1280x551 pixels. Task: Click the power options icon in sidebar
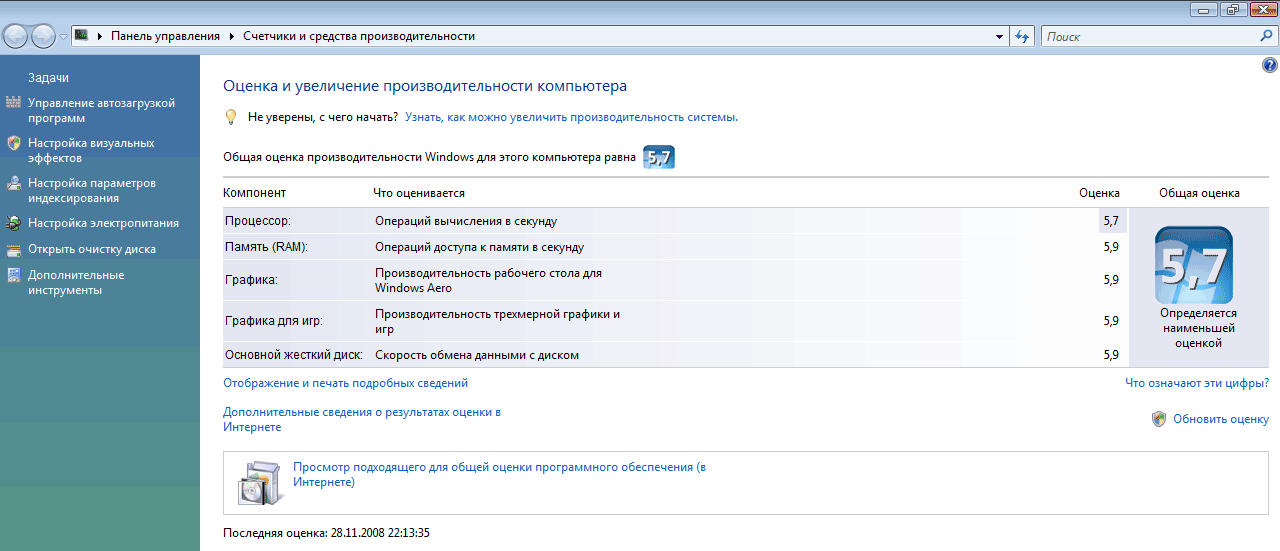13,223
